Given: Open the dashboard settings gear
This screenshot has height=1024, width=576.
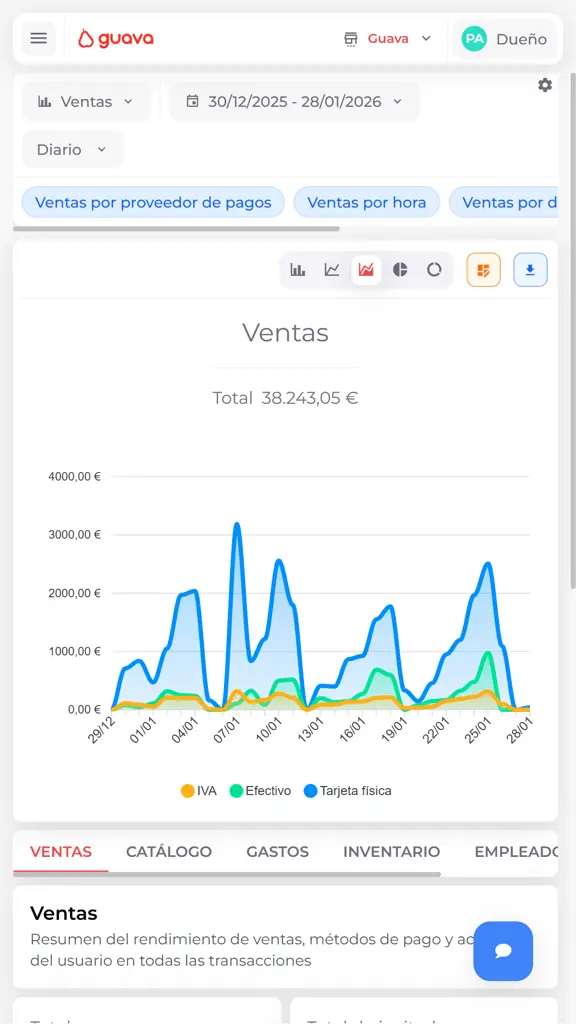Looking at the screenshot, I should click(545, 85).
